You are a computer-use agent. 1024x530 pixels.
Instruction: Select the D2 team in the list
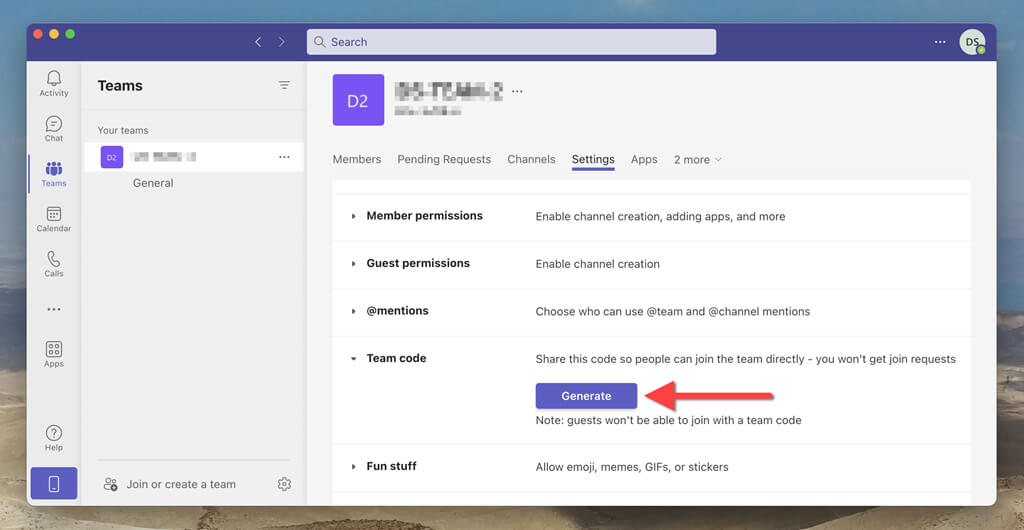click(194, 157)
